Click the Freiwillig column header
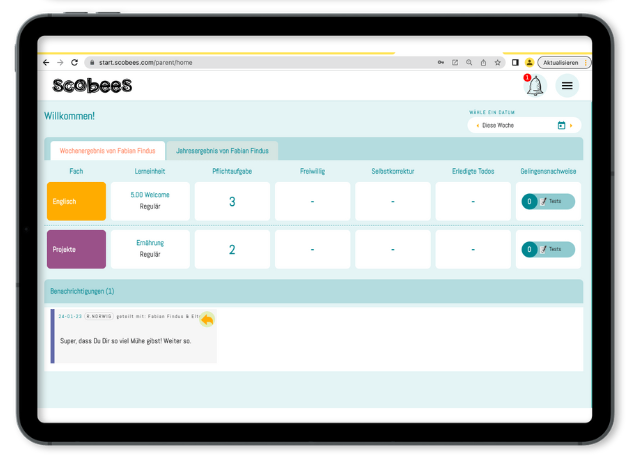629x460 pixels. [312, 171]
